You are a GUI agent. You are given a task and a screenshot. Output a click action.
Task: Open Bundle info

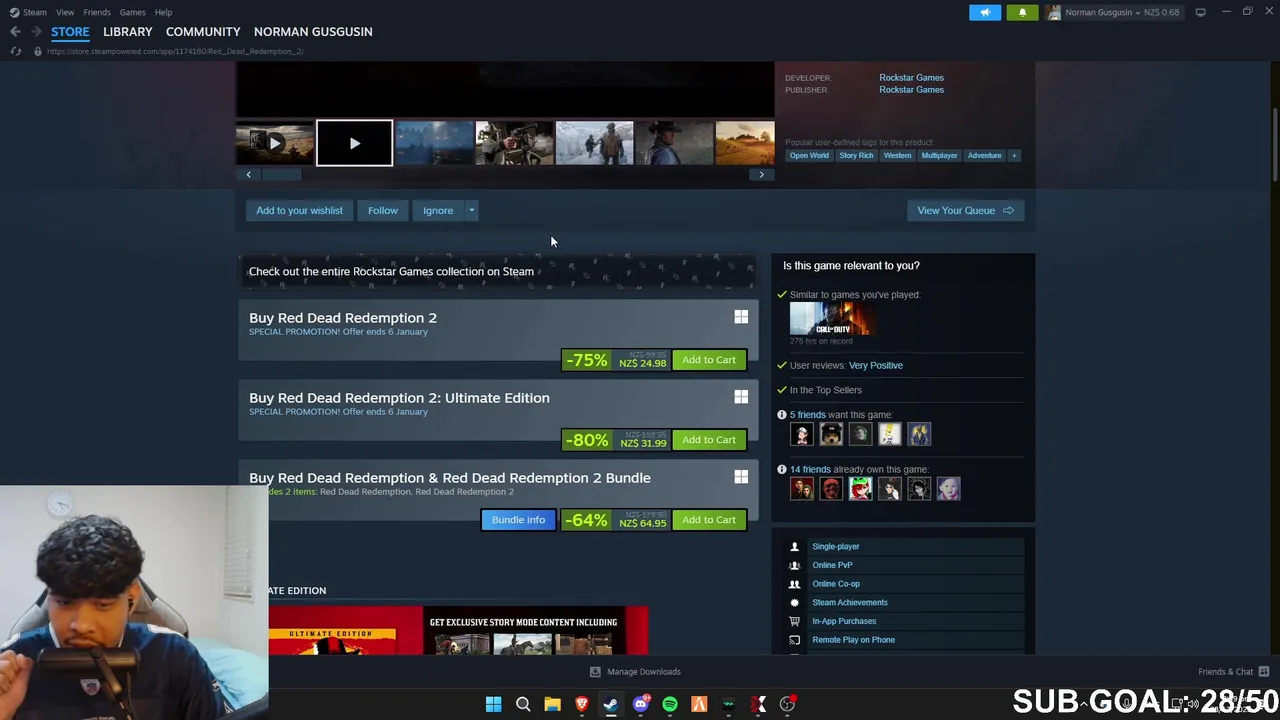518,520
